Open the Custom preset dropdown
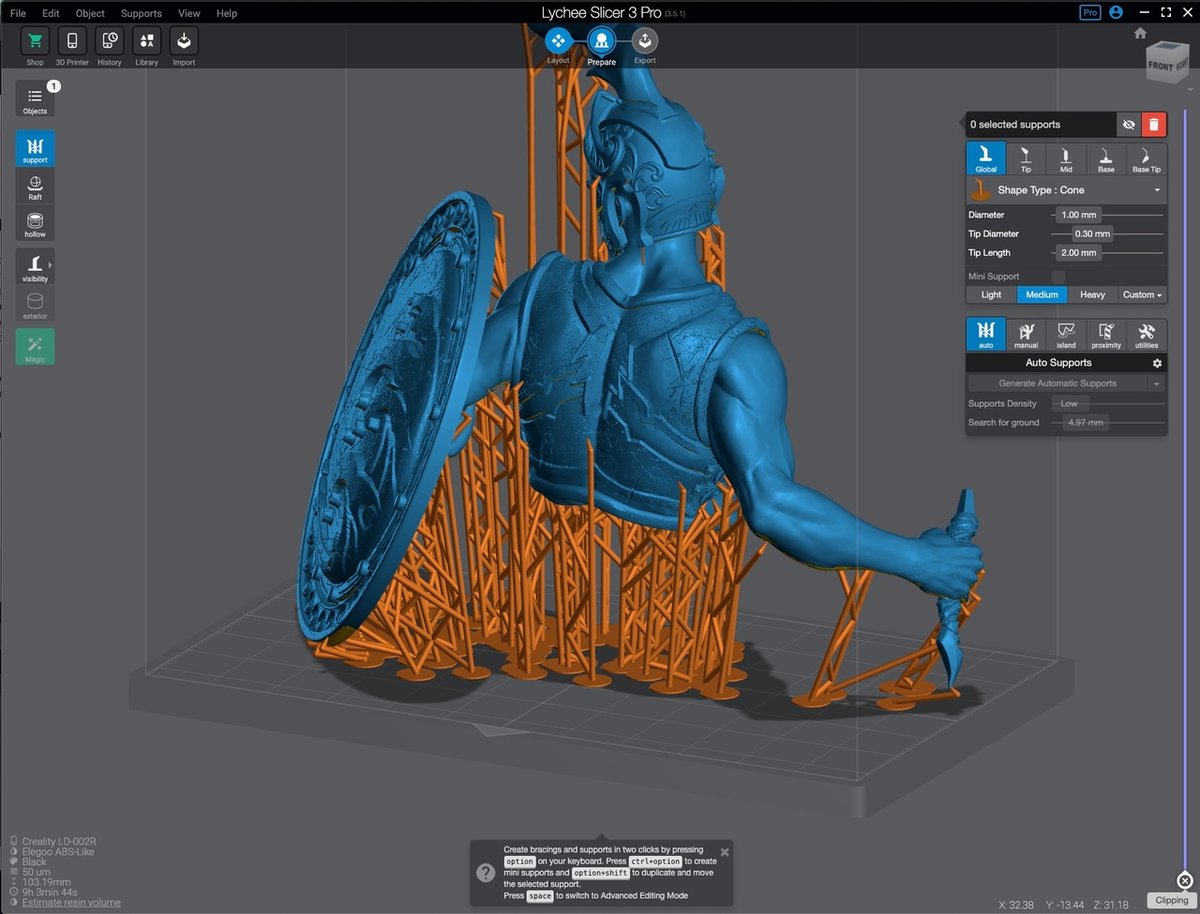 [x=1142, y=295]
